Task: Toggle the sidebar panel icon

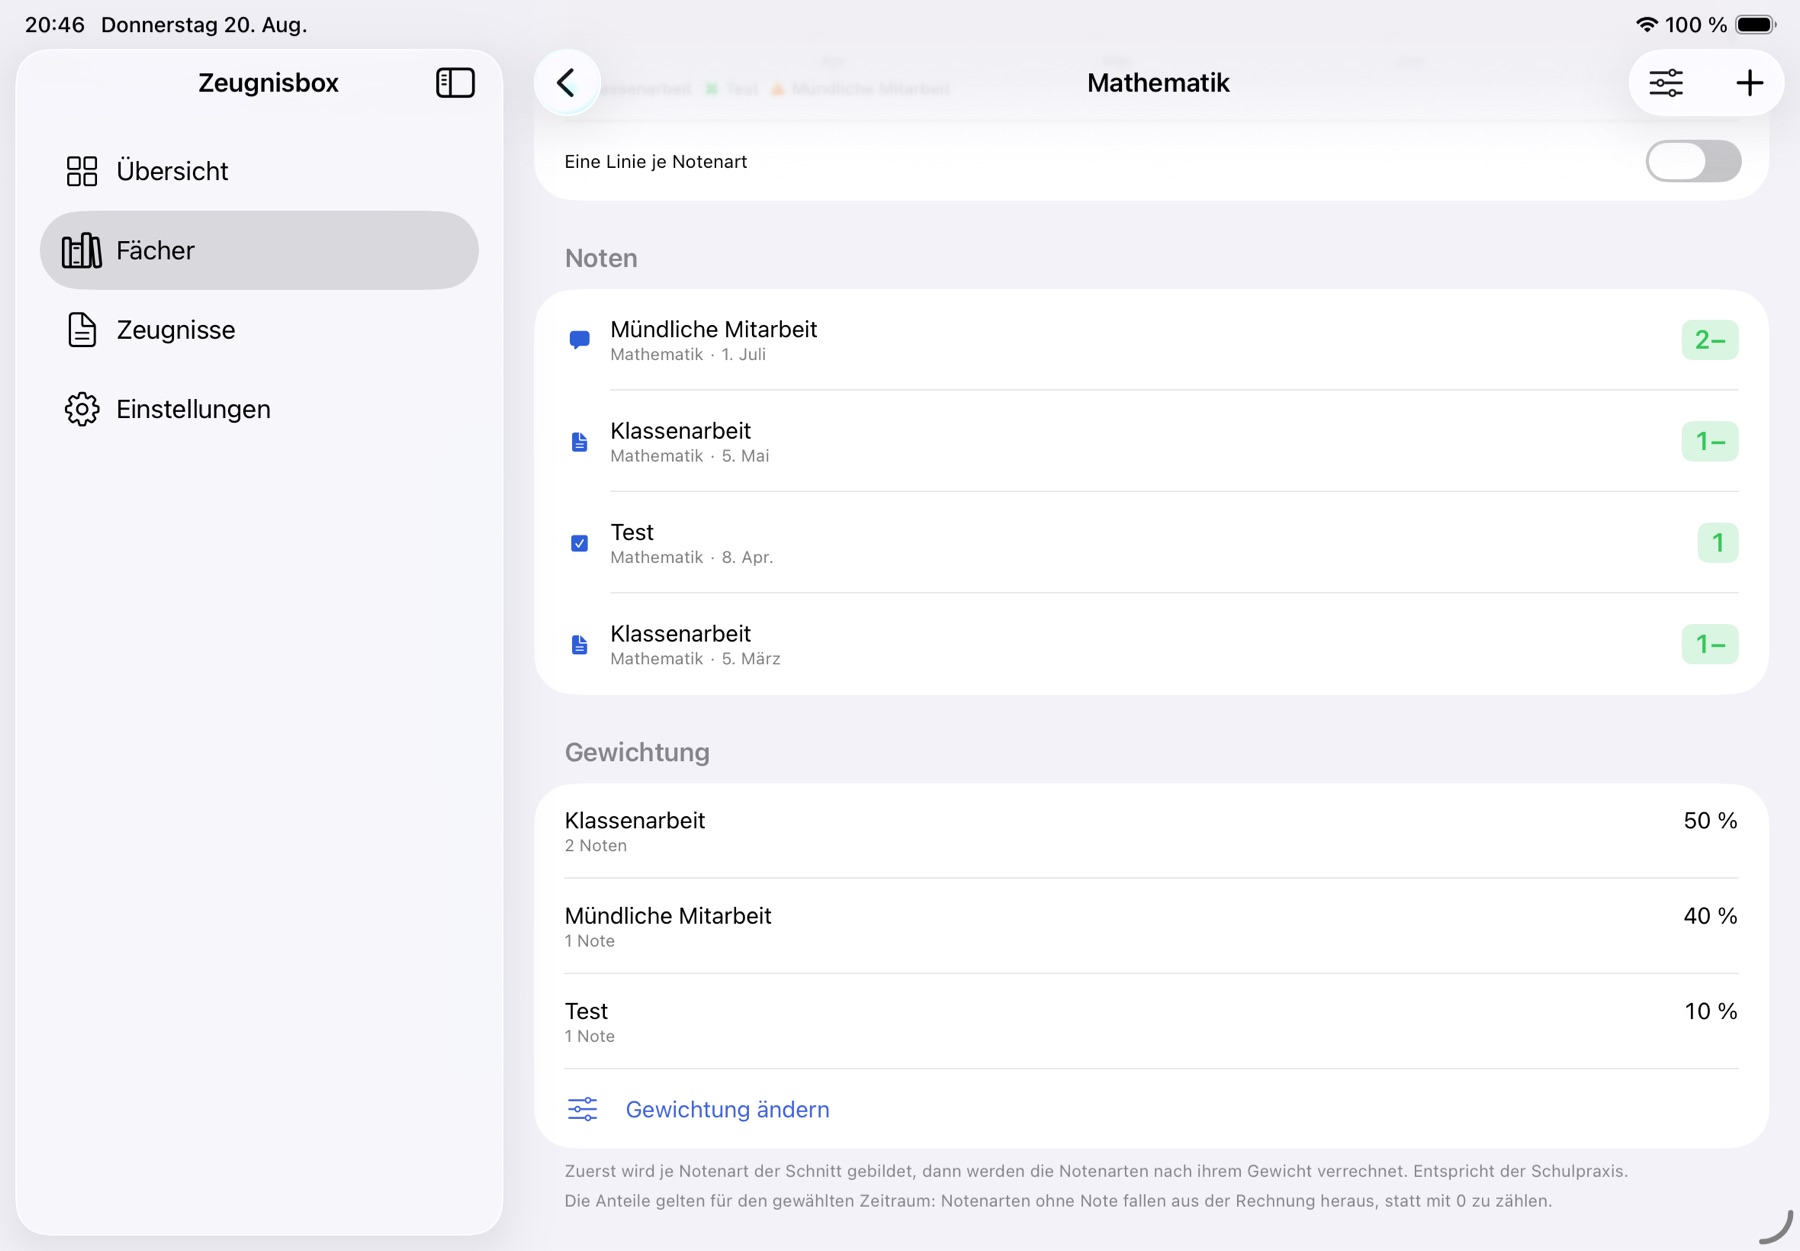Action: click(455, 82)
